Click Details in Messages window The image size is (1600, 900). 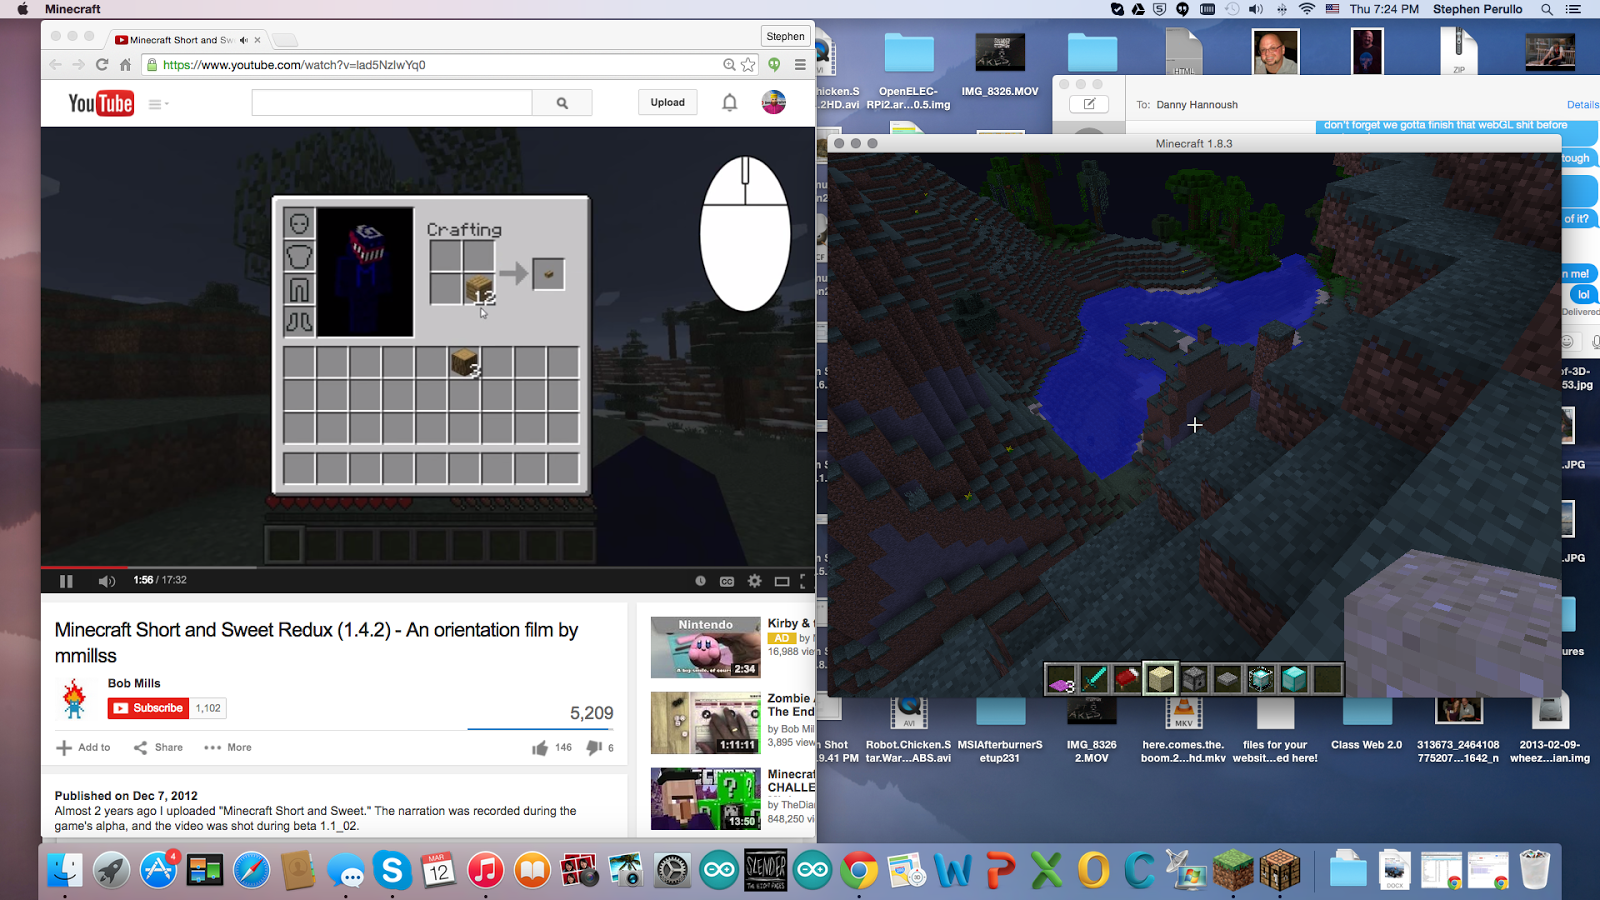tap(1583, 105)
